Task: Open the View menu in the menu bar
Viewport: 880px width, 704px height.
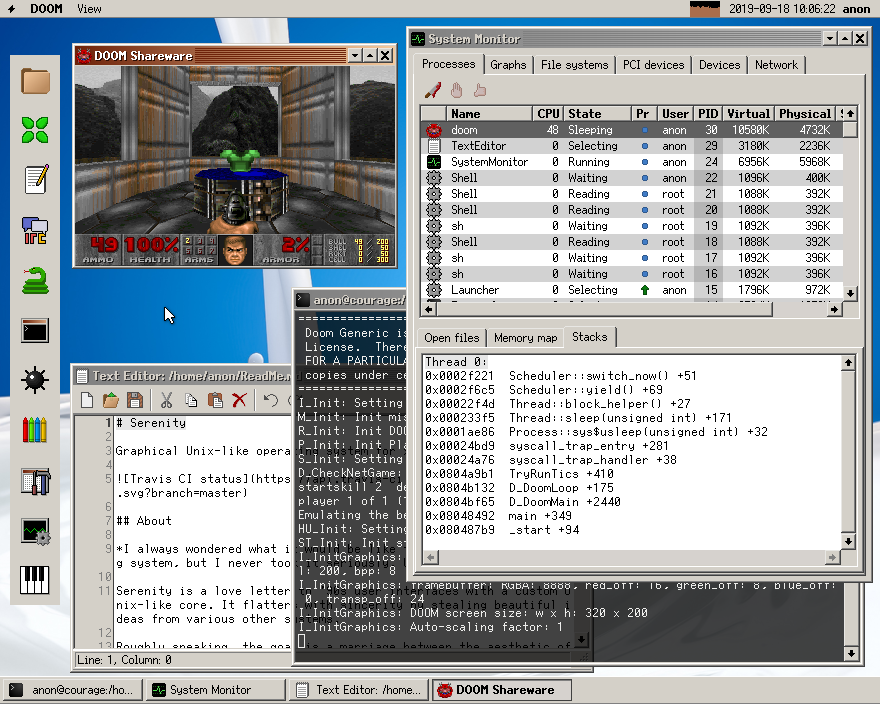Action: point(89,9)
